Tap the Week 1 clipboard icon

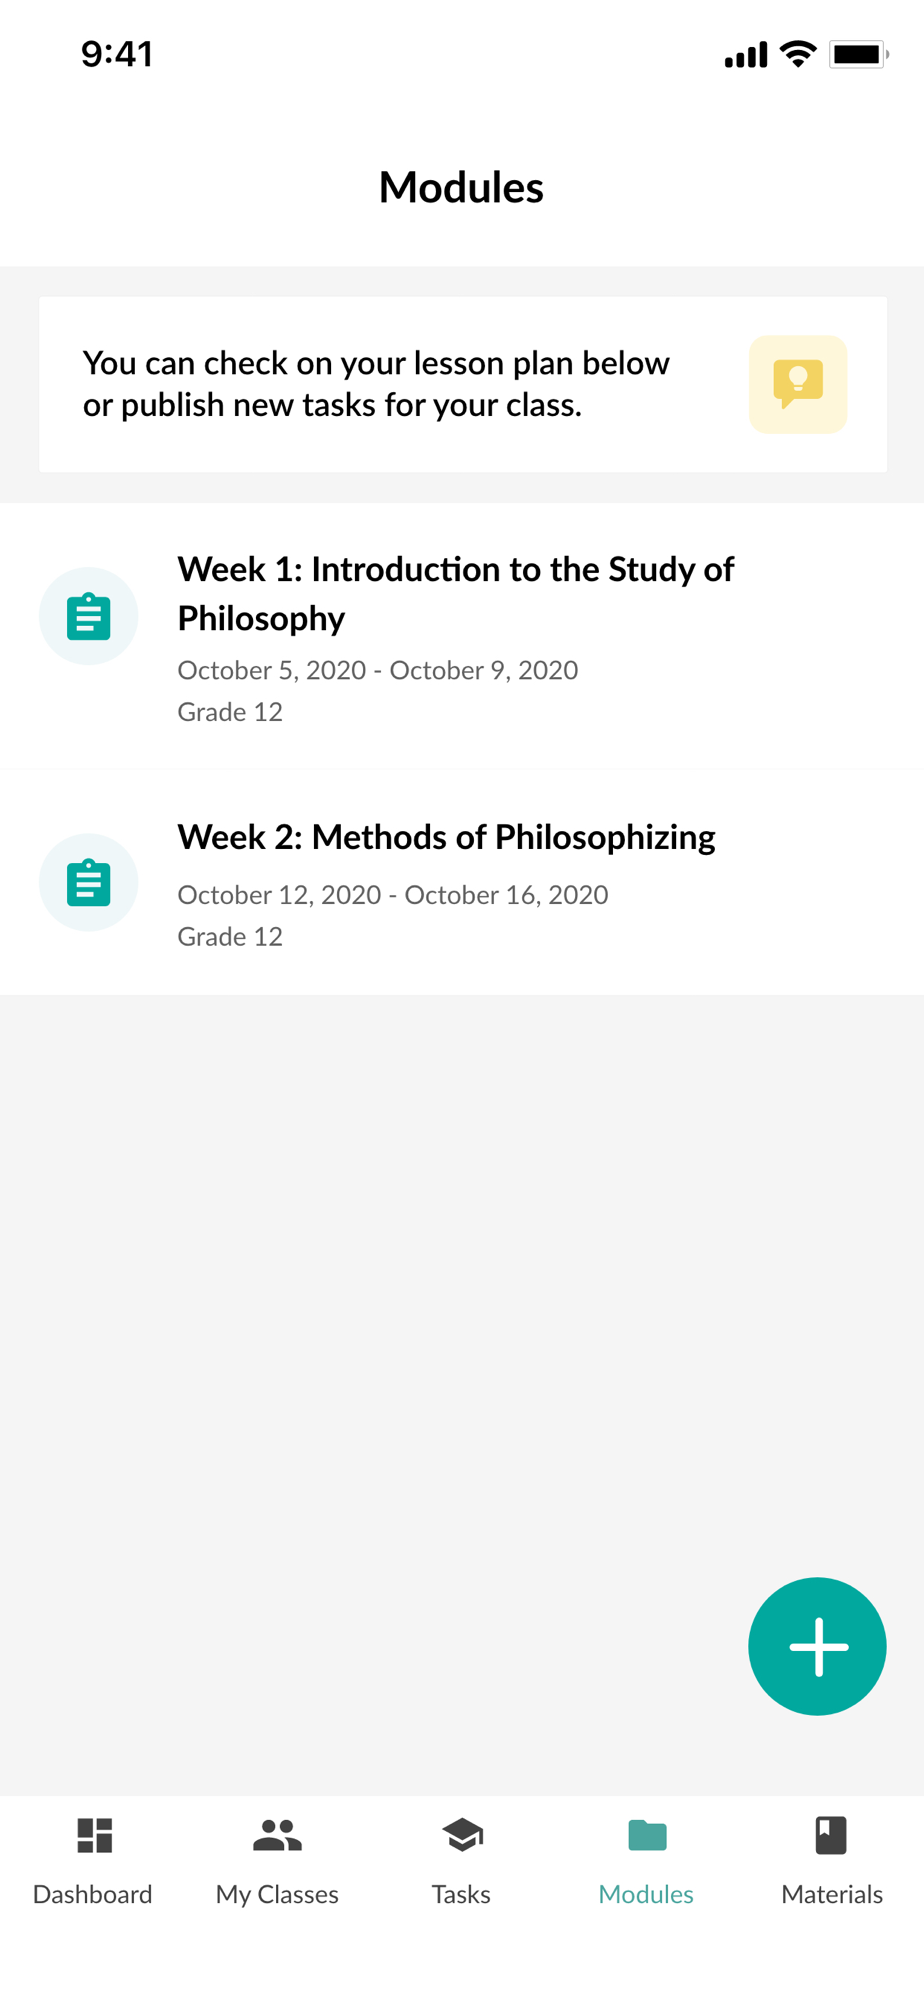(x=88, y=616)
